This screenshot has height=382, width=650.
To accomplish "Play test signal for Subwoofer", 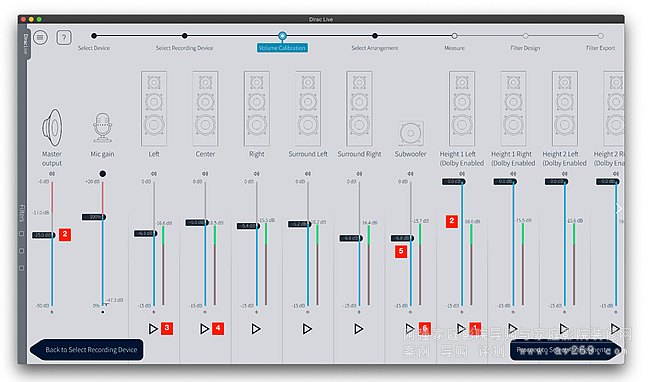I will [x=410, y=329].
